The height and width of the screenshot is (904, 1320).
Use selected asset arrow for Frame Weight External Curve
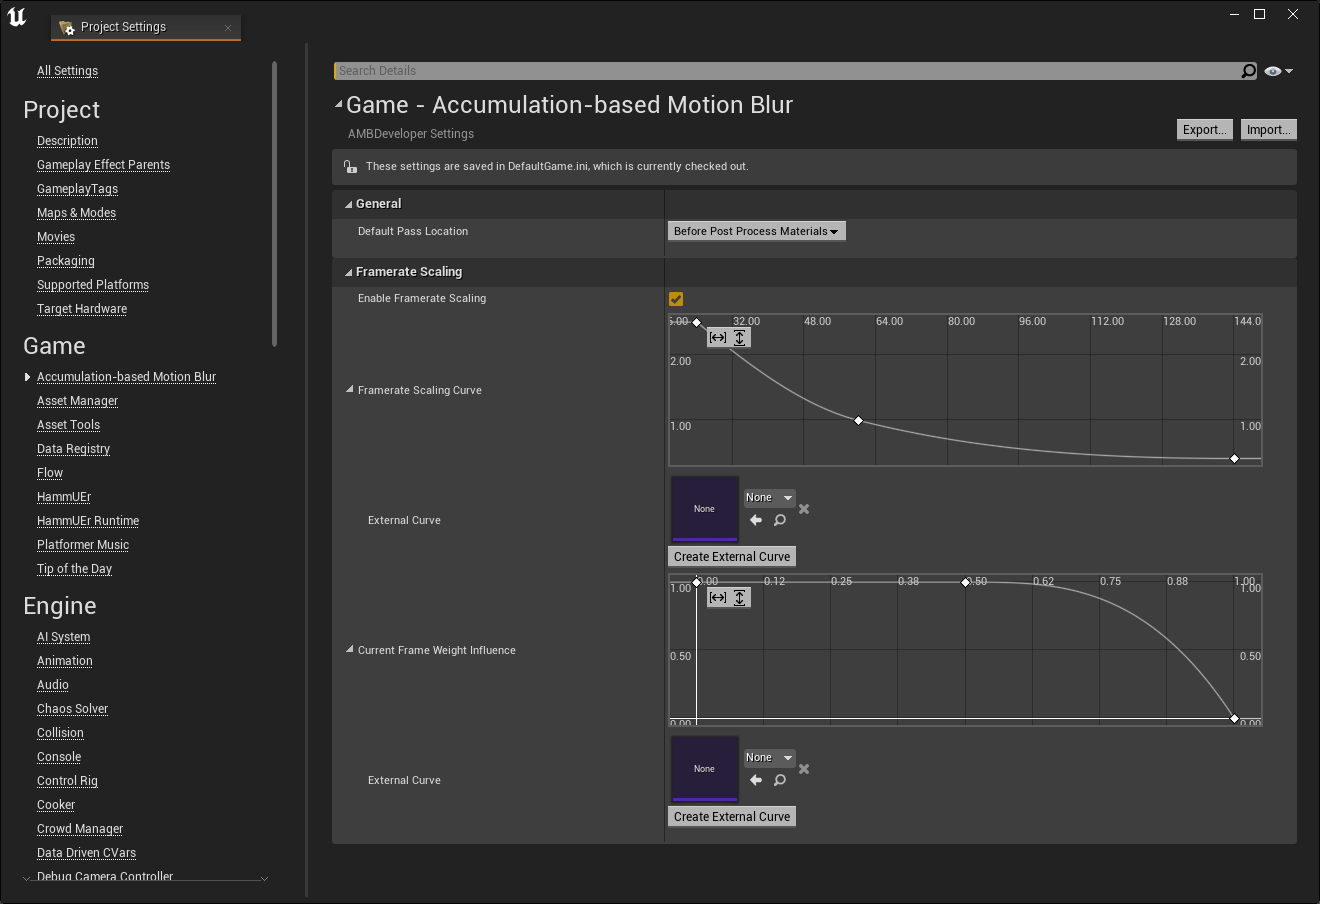[756, 780]
